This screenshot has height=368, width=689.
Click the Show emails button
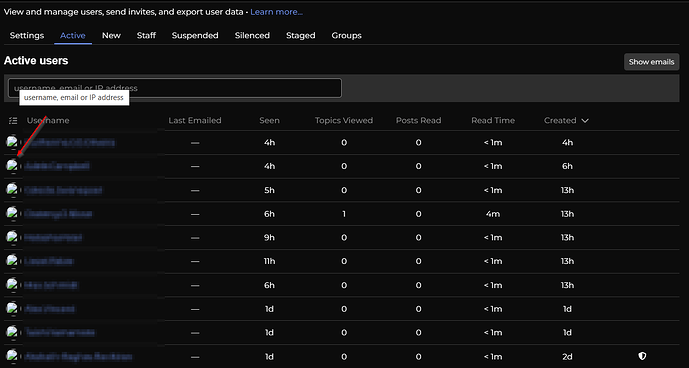click(x=651, y=62)
